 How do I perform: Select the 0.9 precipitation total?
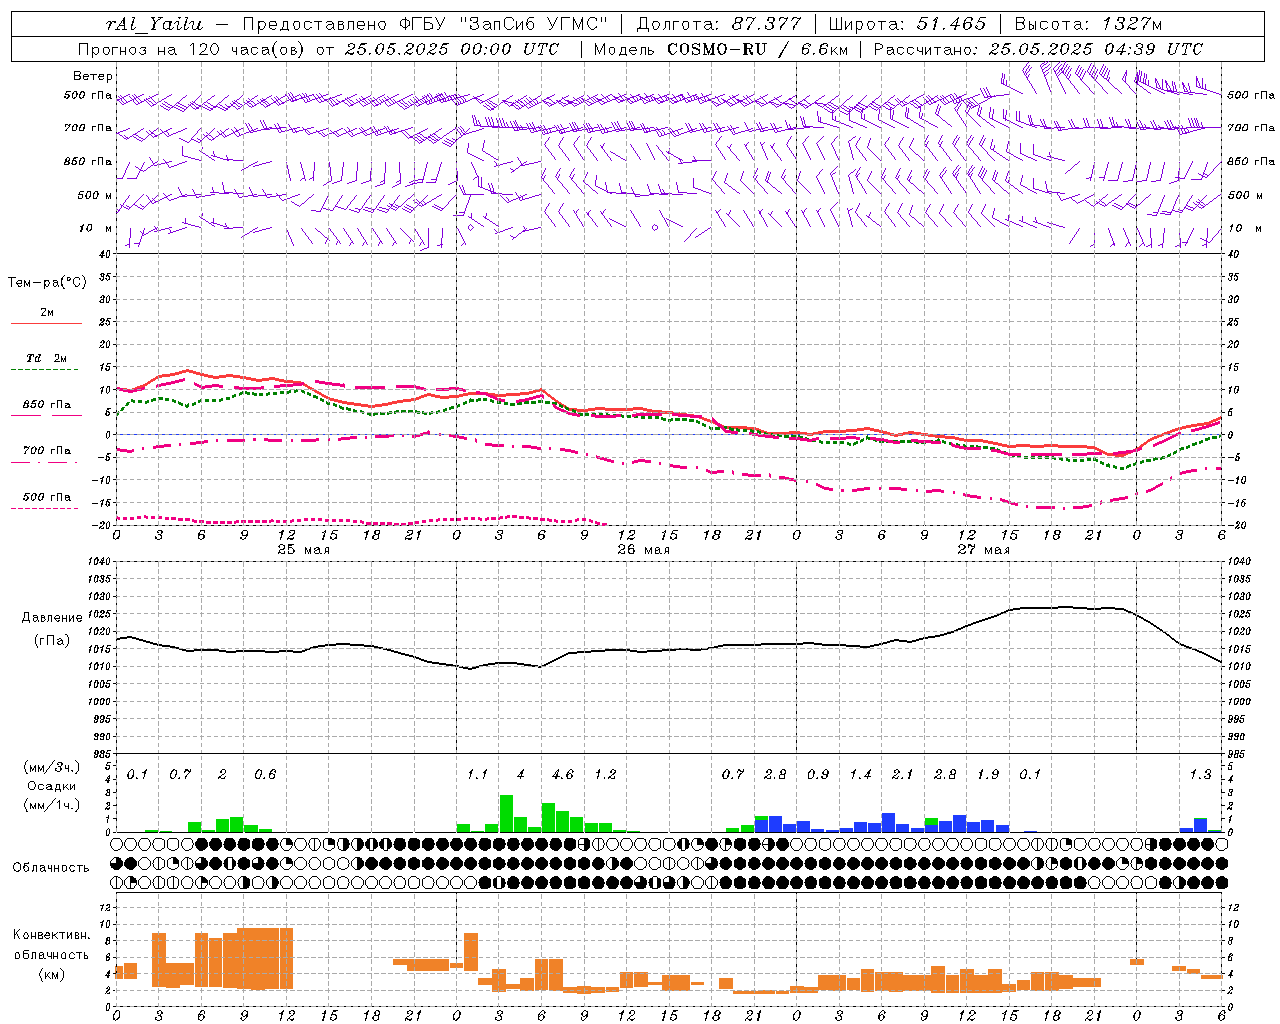(x=818, y=774)
